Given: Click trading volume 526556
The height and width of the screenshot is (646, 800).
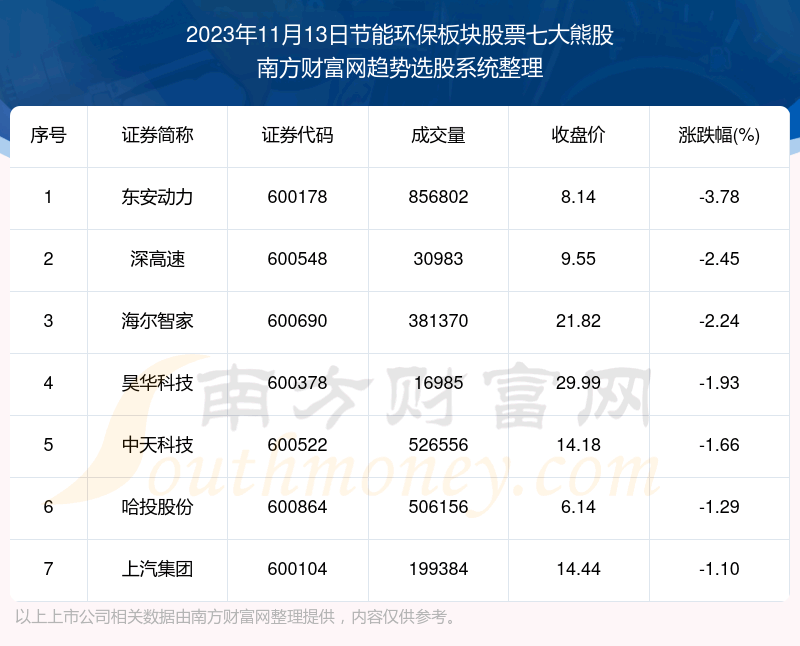Looking at the screenshot, I should pyautogui.click(x=438, y=445).
